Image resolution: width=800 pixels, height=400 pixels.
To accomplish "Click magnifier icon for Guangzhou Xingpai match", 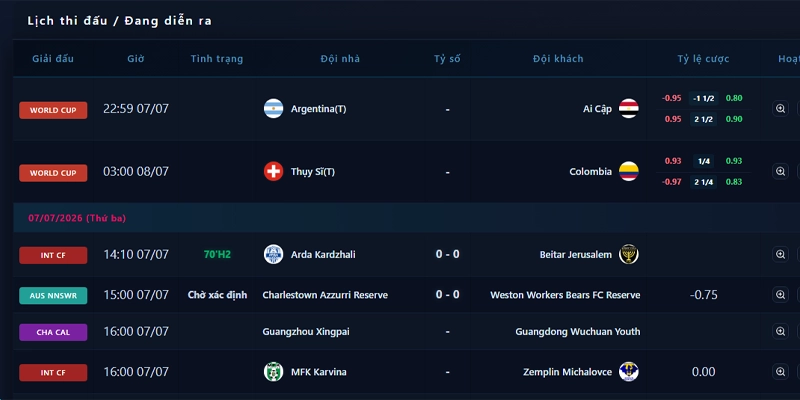I will point(780,332).
